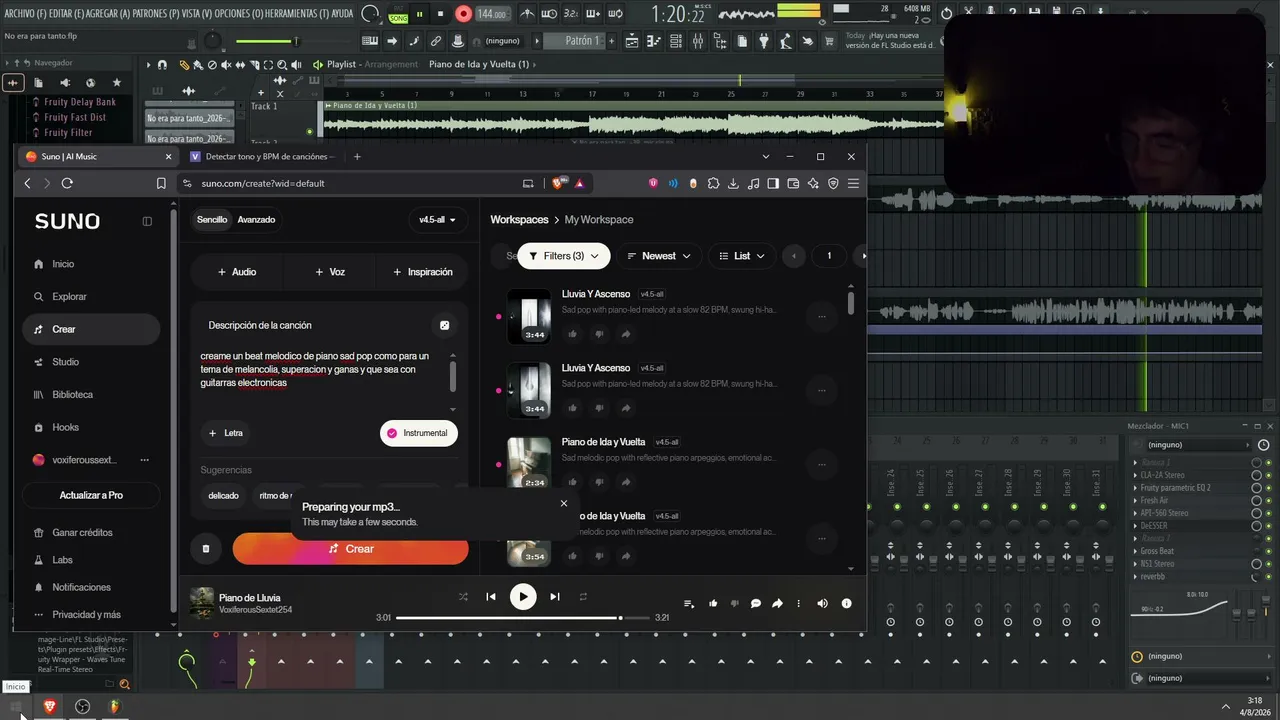
Task: Open the browser extensions puzzle icon
Action: pos(713,183)
